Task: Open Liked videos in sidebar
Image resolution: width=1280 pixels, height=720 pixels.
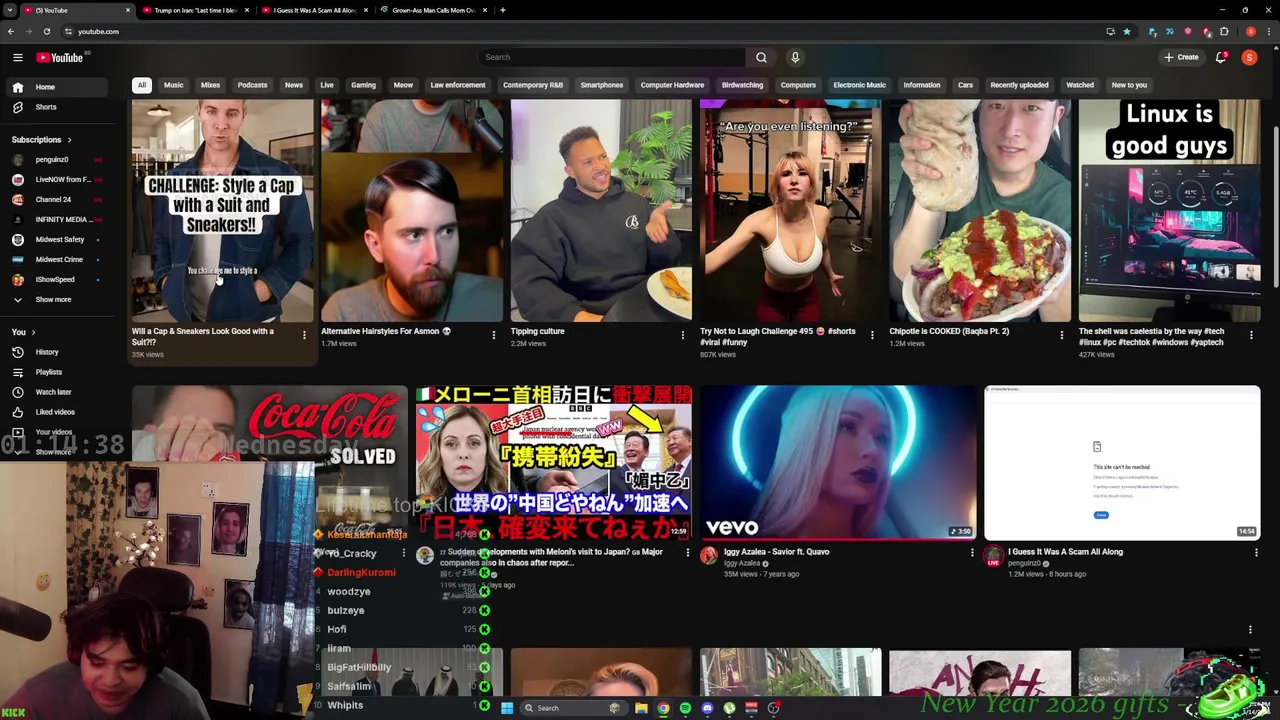Action: pyautogui.click(x=58, y=412)
